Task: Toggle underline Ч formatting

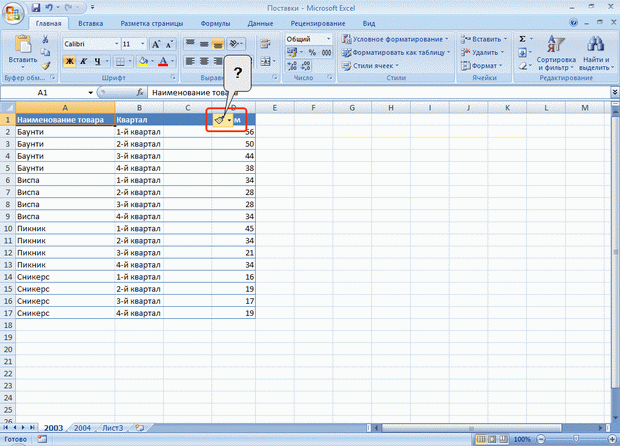Action: coord(97,61)
